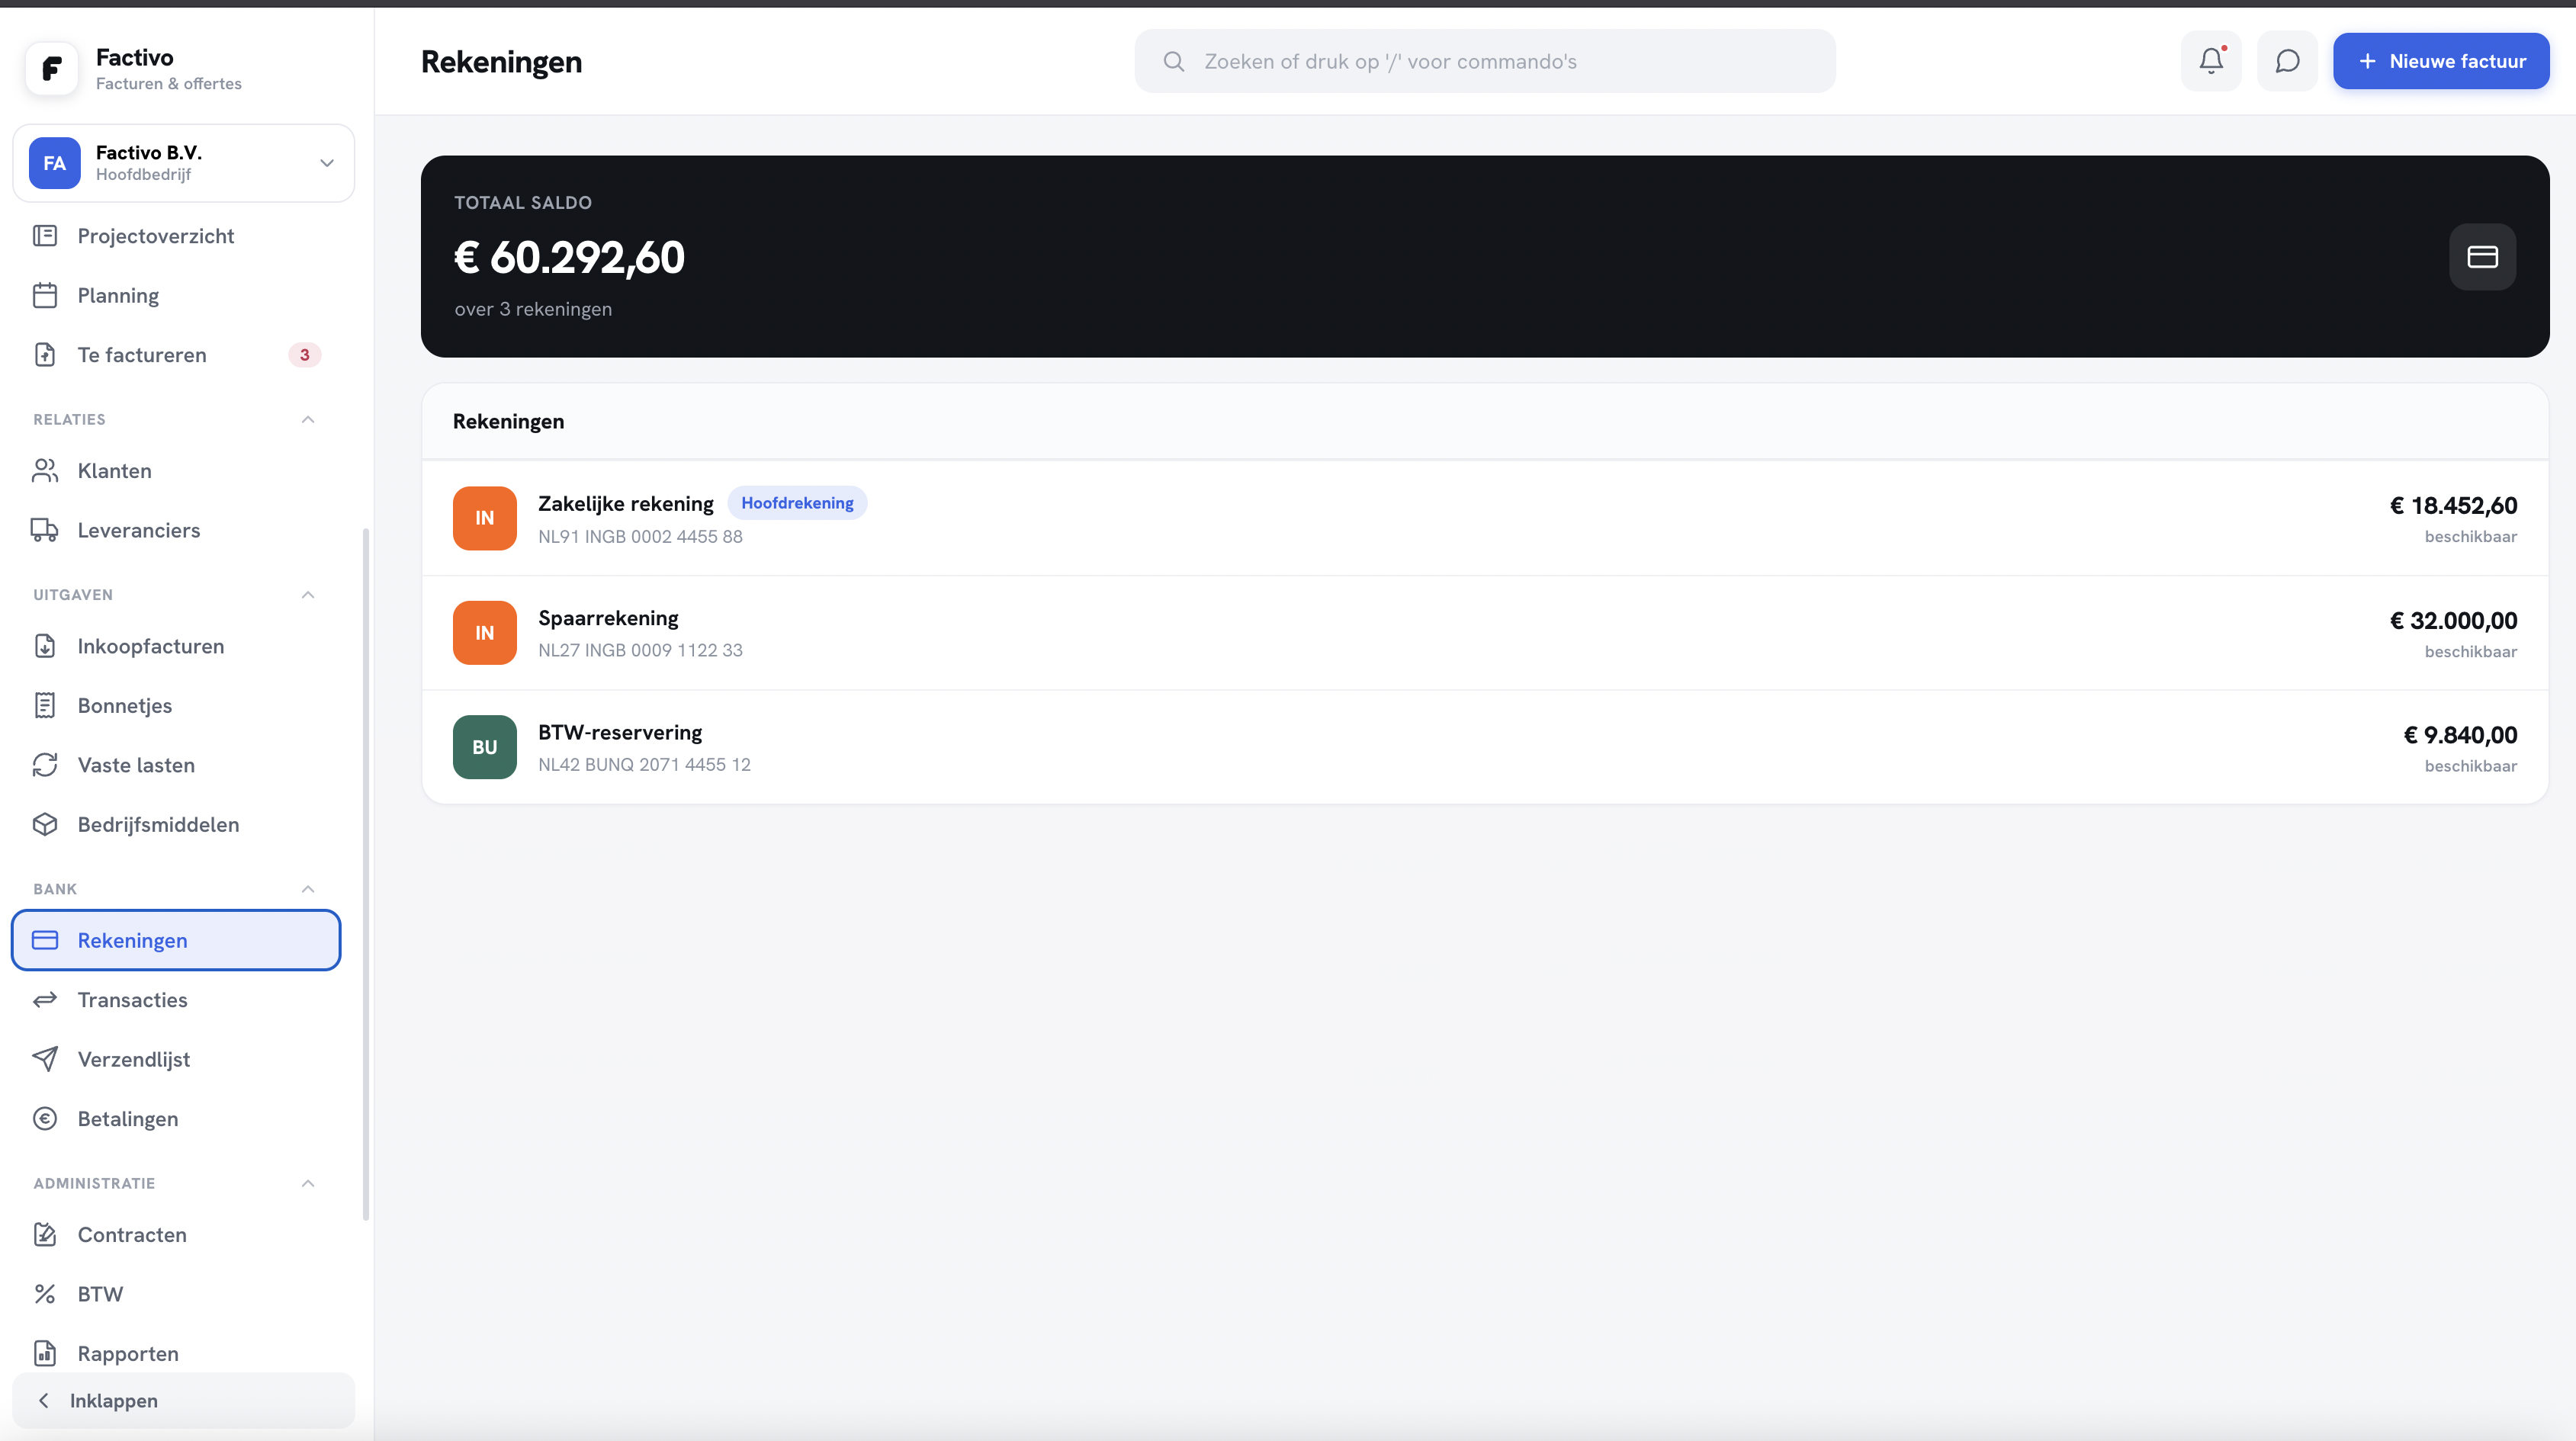Click the Inkoopfacturen icon
The height and width of the screenshot is (1441, 2576).
[45, 646]
